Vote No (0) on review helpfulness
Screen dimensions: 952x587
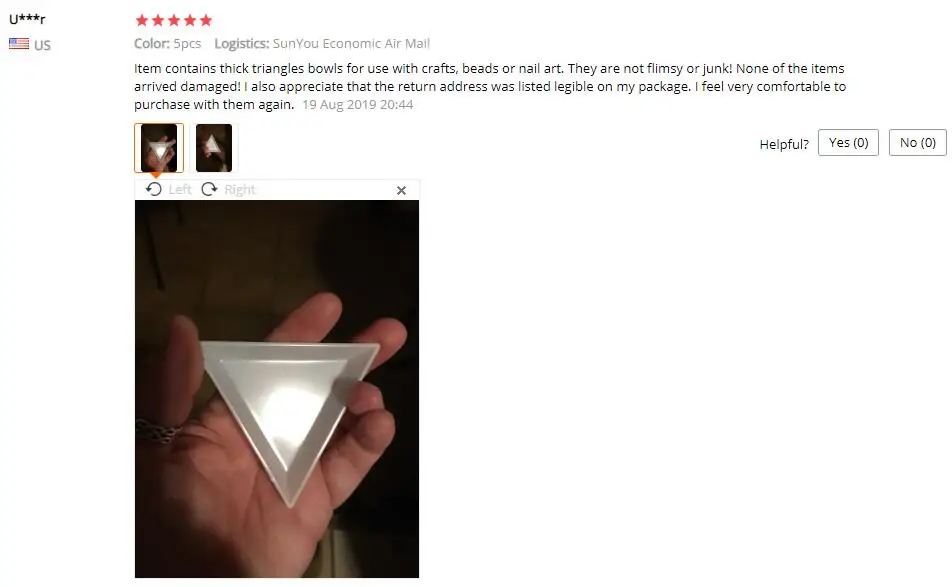[x=917, y=143]
